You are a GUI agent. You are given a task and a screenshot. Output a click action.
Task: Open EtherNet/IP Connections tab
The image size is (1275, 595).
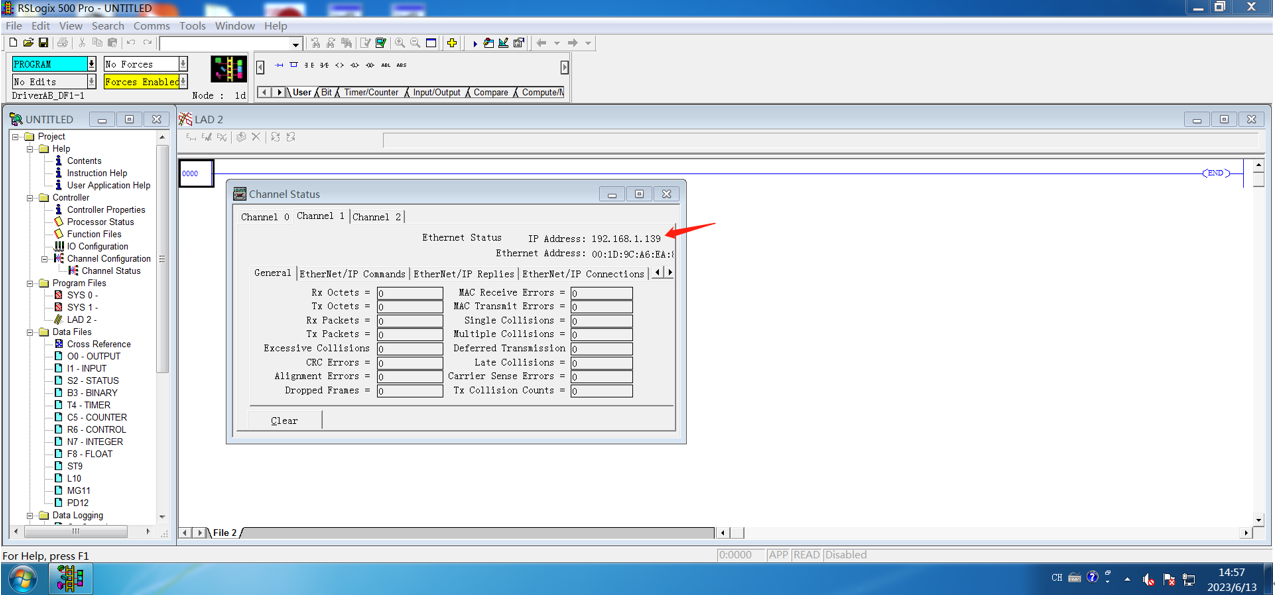[583, 274]
